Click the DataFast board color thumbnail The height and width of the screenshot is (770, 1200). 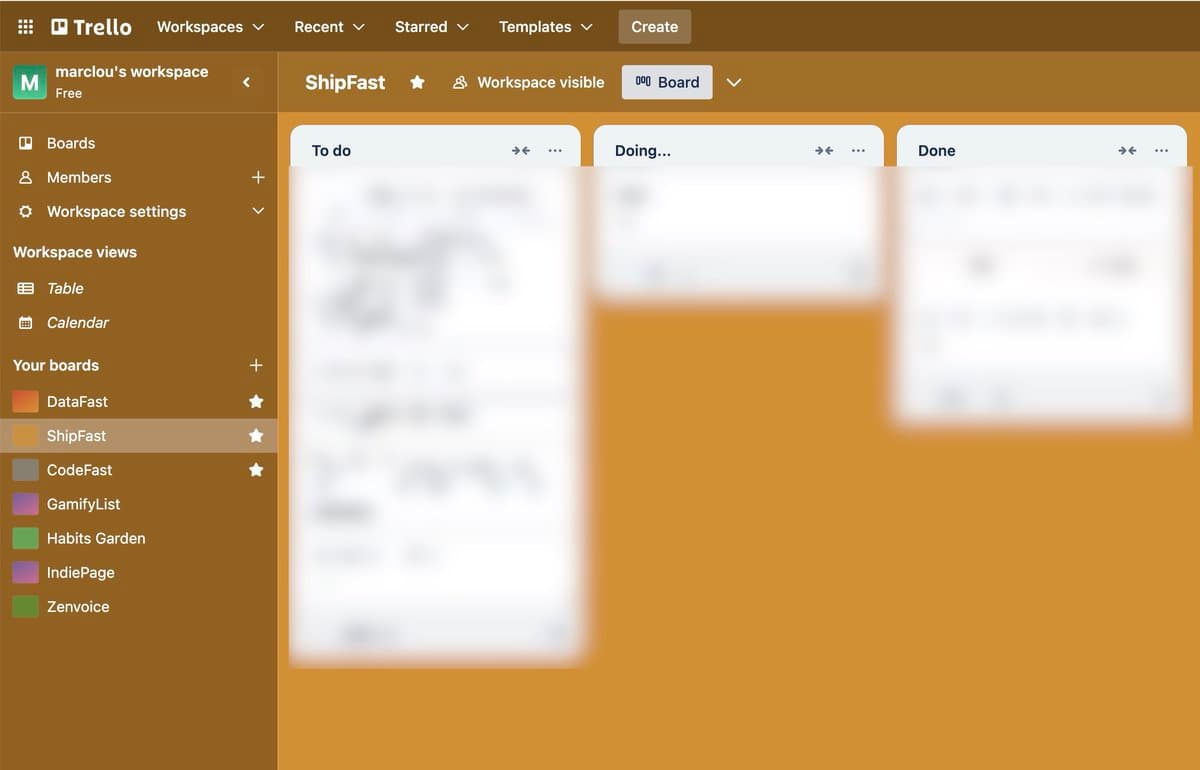tap(26, 401)
